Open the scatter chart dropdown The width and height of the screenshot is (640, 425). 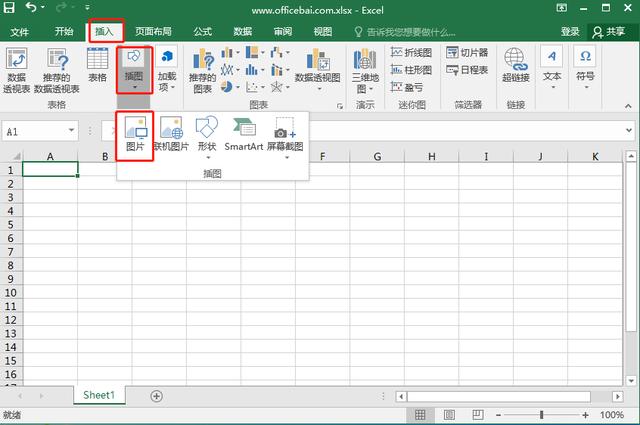(256, 87)
